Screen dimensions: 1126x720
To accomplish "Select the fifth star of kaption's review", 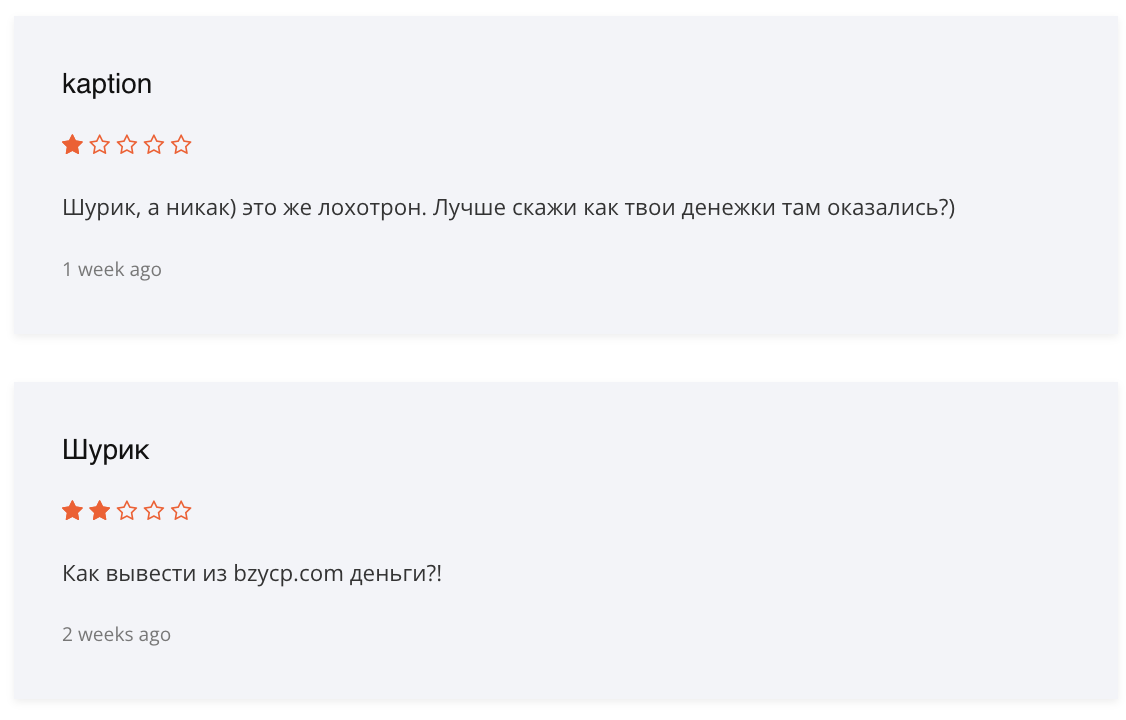I will [181, 144].
